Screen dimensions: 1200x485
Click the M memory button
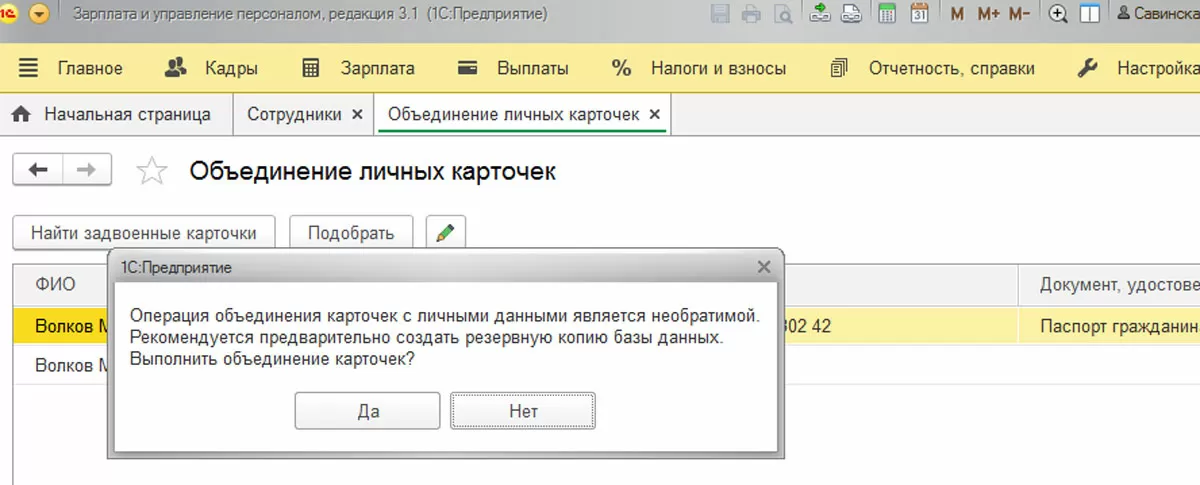click(x=958, y=14)
